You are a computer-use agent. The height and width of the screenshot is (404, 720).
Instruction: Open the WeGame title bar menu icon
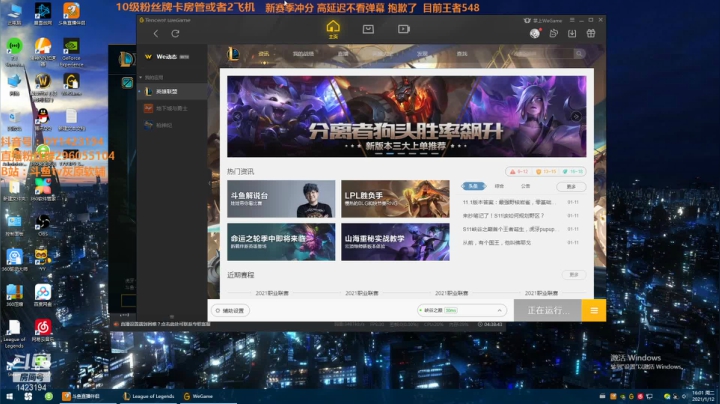pyautogui.click(x=572, y=20)
